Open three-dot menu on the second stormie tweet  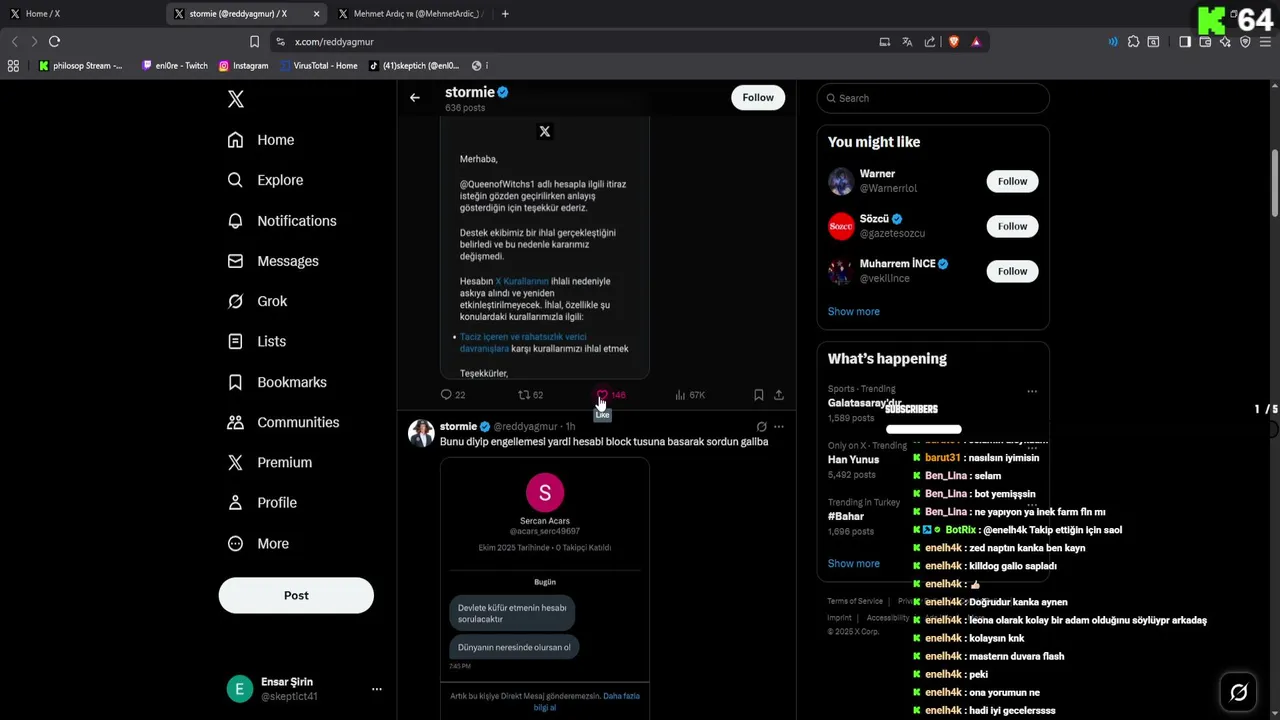pyautogui.click(x=779, y=427)
